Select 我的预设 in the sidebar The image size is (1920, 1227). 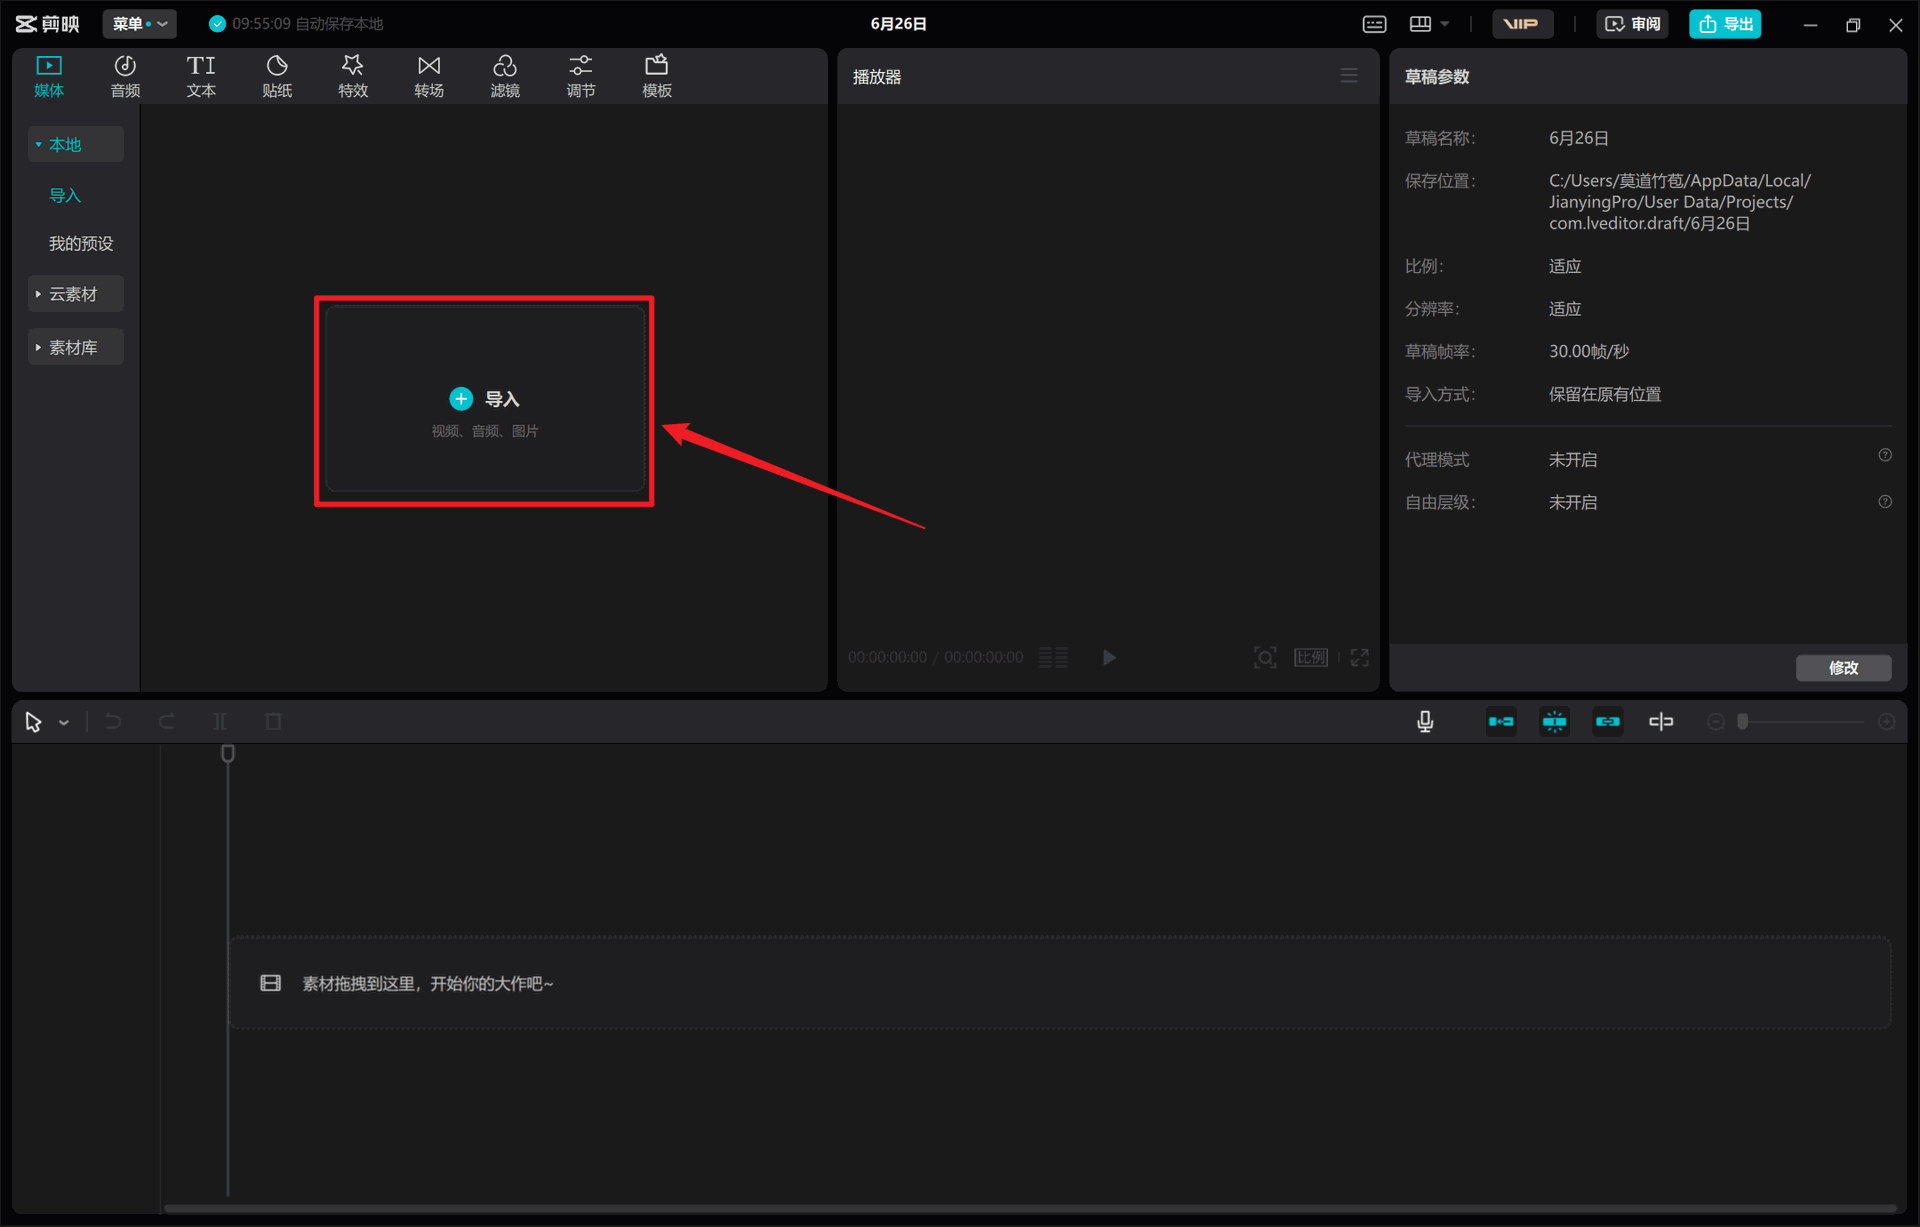81,243
